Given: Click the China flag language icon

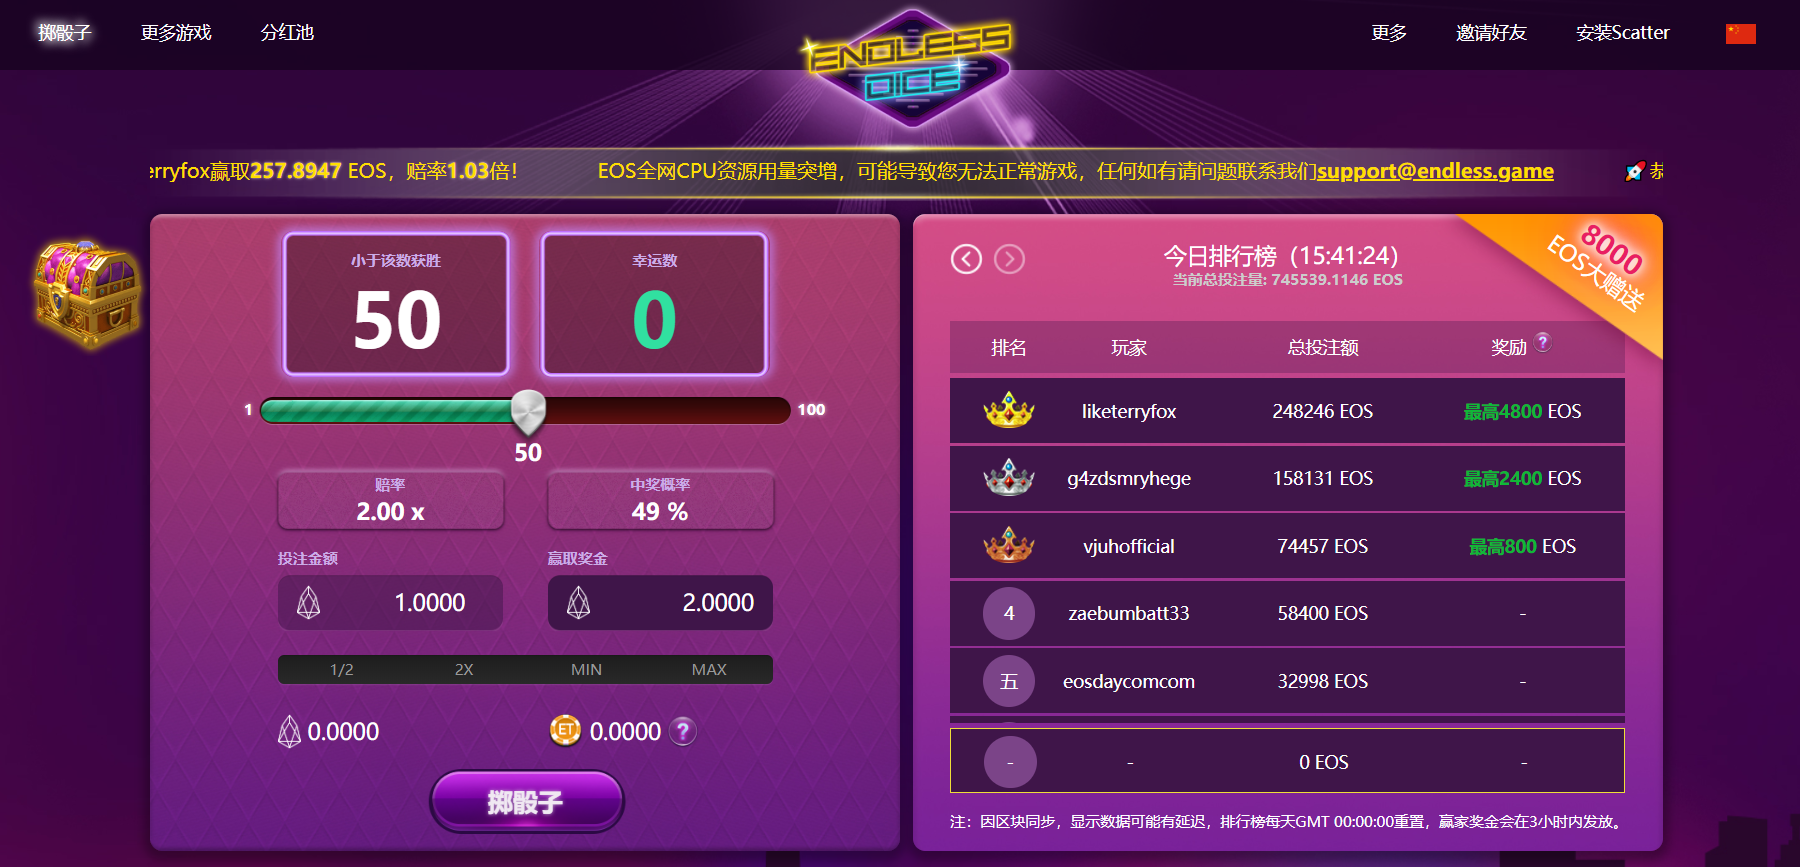Looking at the screenshot, I should tap(1741, 34).
